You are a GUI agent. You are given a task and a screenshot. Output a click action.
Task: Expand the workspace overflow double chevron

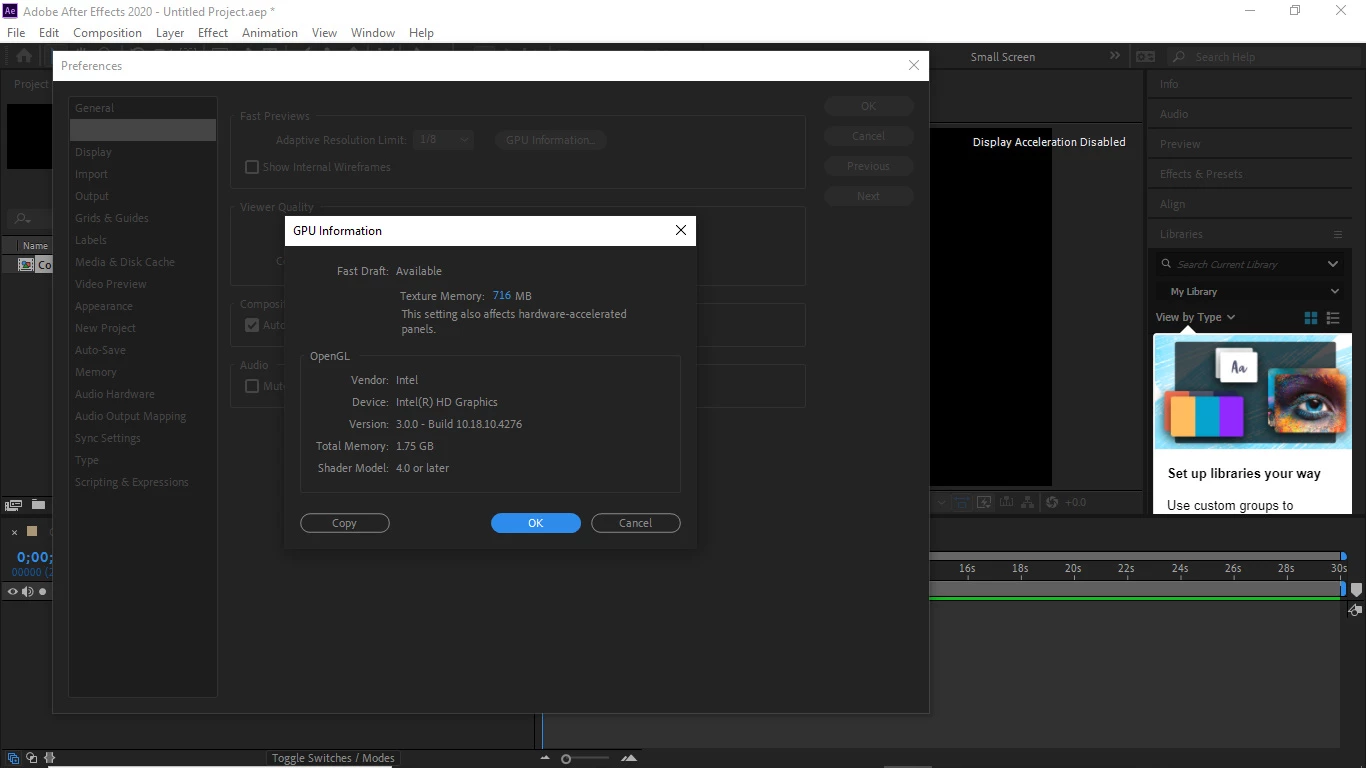click(1115, 56)
